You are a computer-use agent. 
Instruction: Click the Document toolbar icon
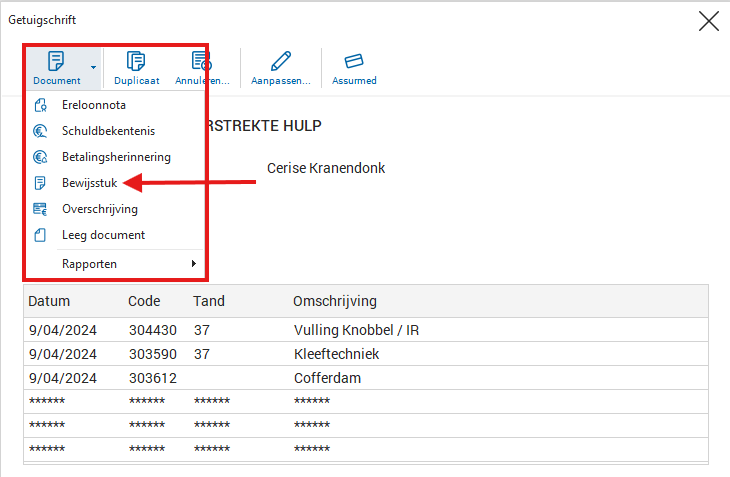[x=56, y=61]
